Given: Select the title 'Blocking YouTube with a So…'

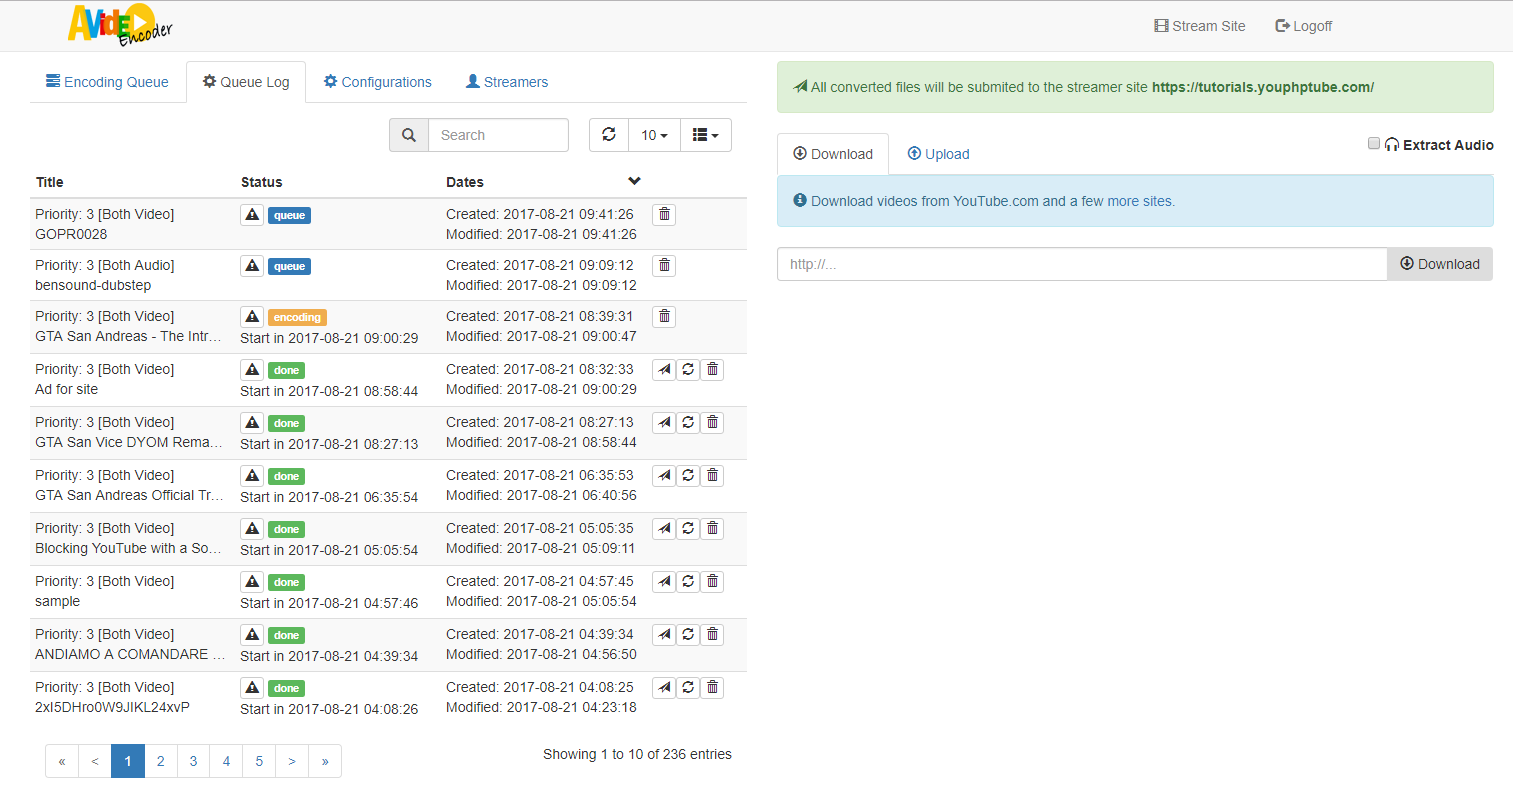Looking at the screenshot, I should [128, 548].
